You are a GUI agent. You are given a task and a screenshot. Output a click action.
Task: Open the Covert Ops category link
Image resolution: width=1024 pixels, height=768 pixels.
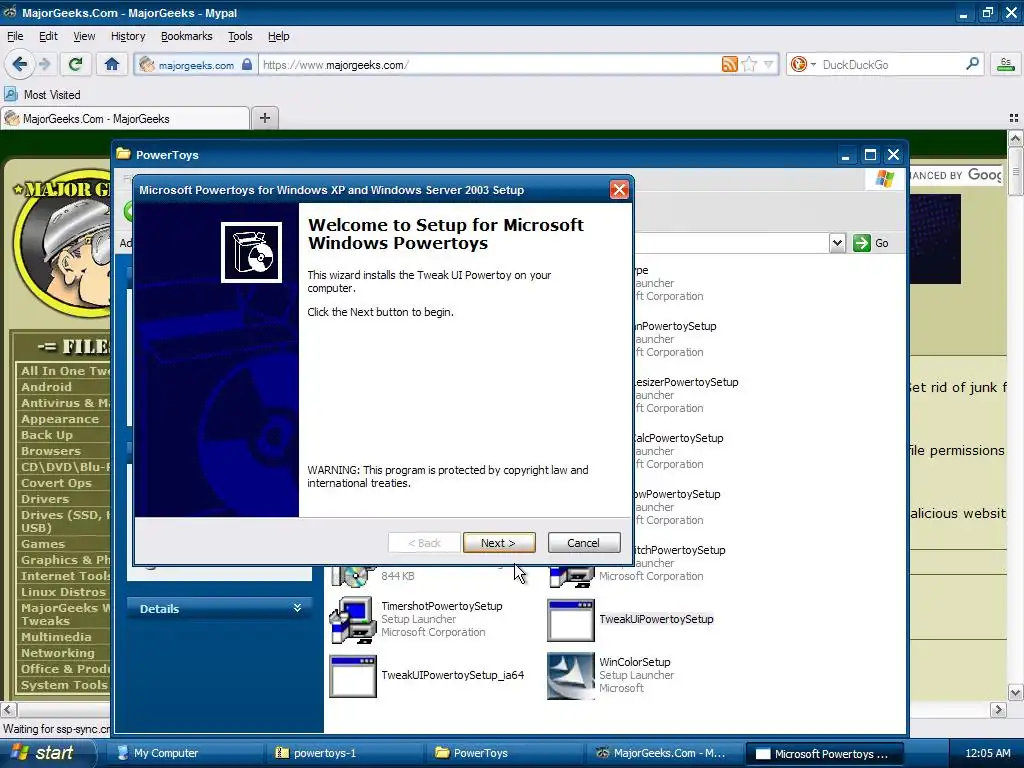click(x=56, y=483)
